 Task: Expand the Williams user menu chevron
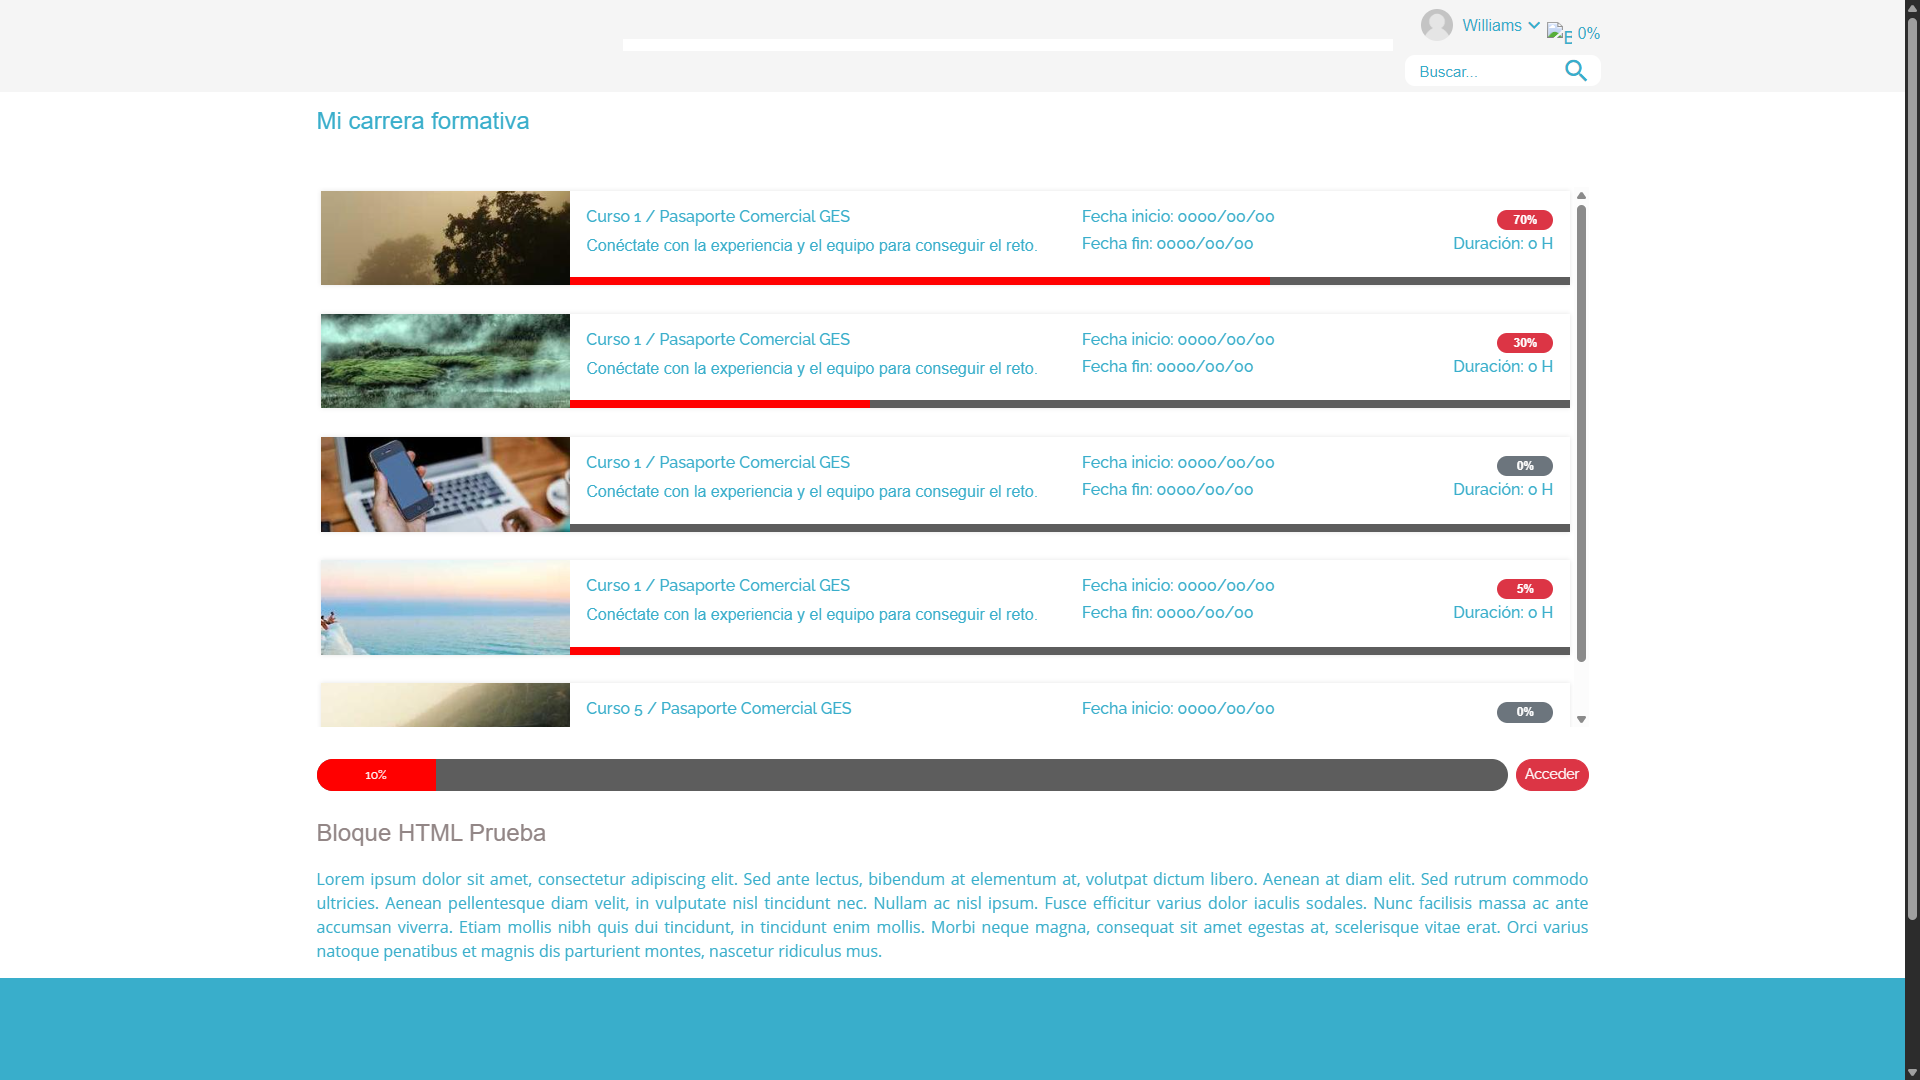click(x=1534, y=25)
